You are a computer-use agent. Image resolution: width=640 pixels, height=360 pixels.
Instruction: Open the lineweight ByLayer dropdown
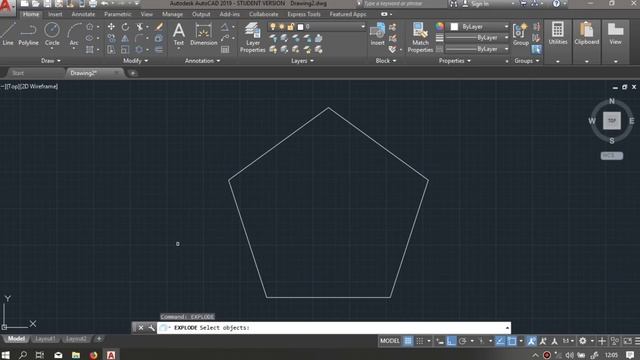477,38
